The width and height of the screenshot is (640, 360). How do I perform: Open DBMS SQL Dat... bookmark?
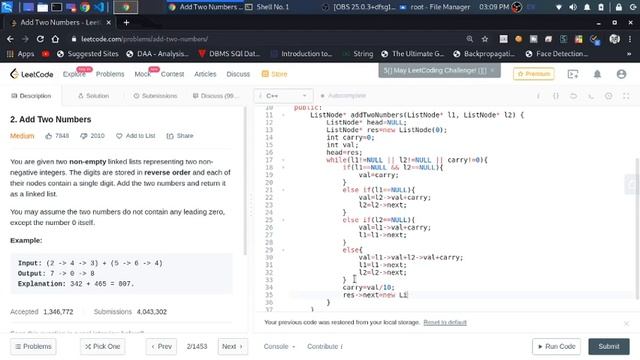click(229, 53)
